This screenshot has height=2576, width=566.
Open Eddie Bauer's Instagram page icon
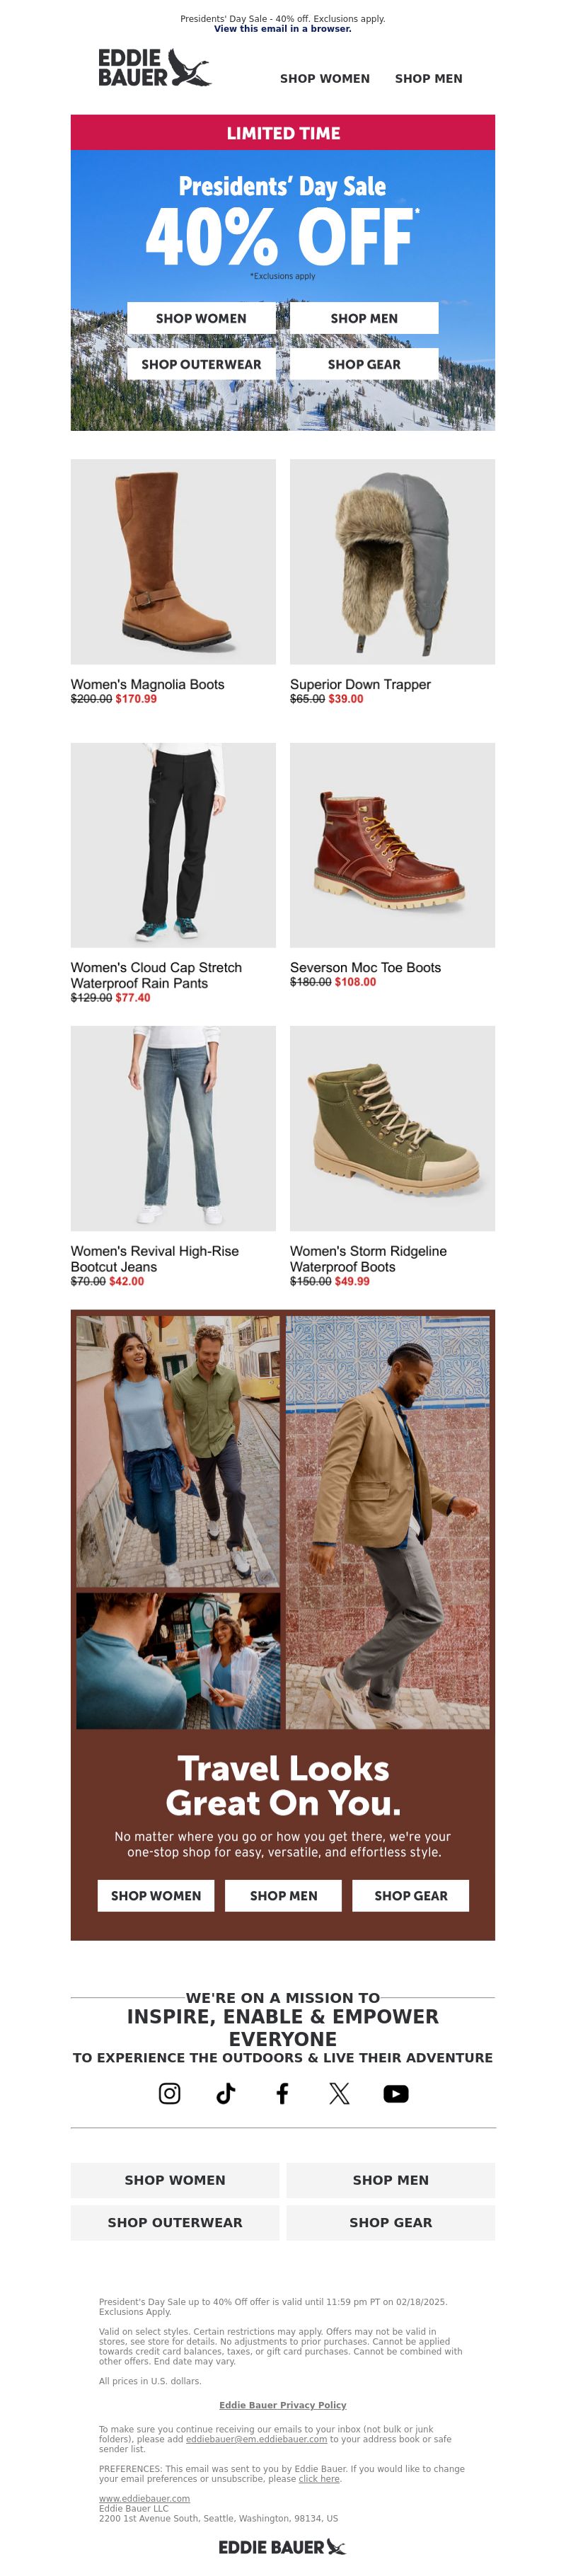point(170,2093)
